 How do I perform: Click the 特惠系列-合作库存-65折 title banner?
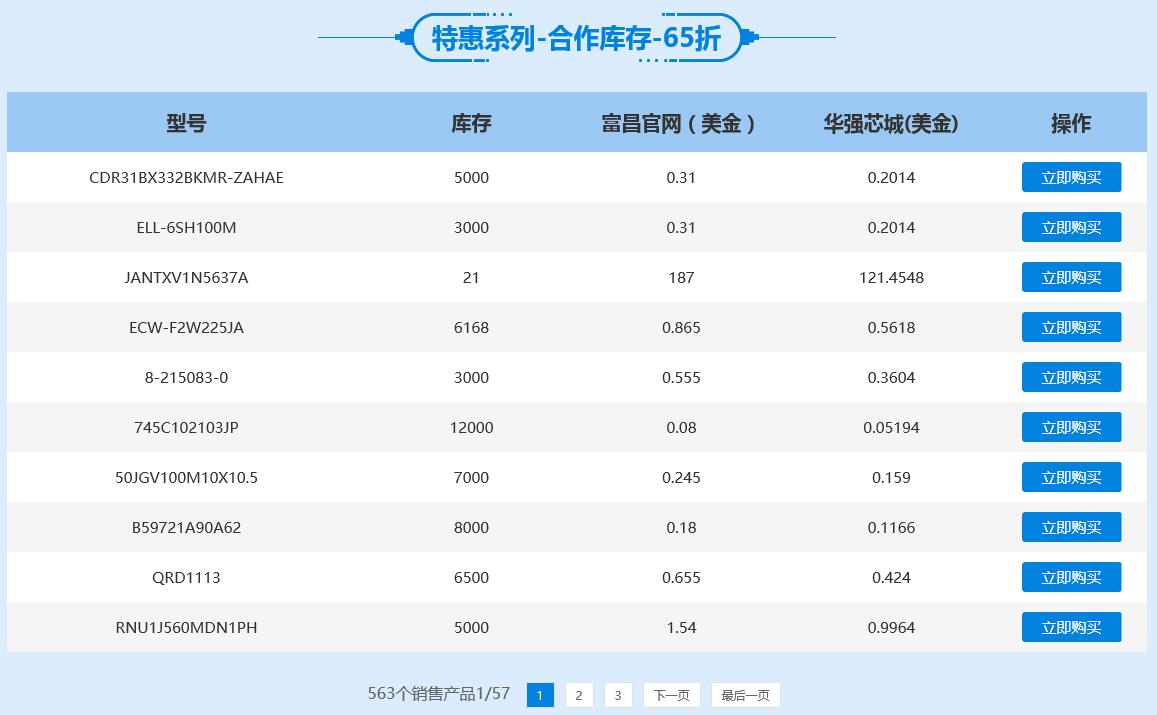pyautogui.click(x=578, y=38)
